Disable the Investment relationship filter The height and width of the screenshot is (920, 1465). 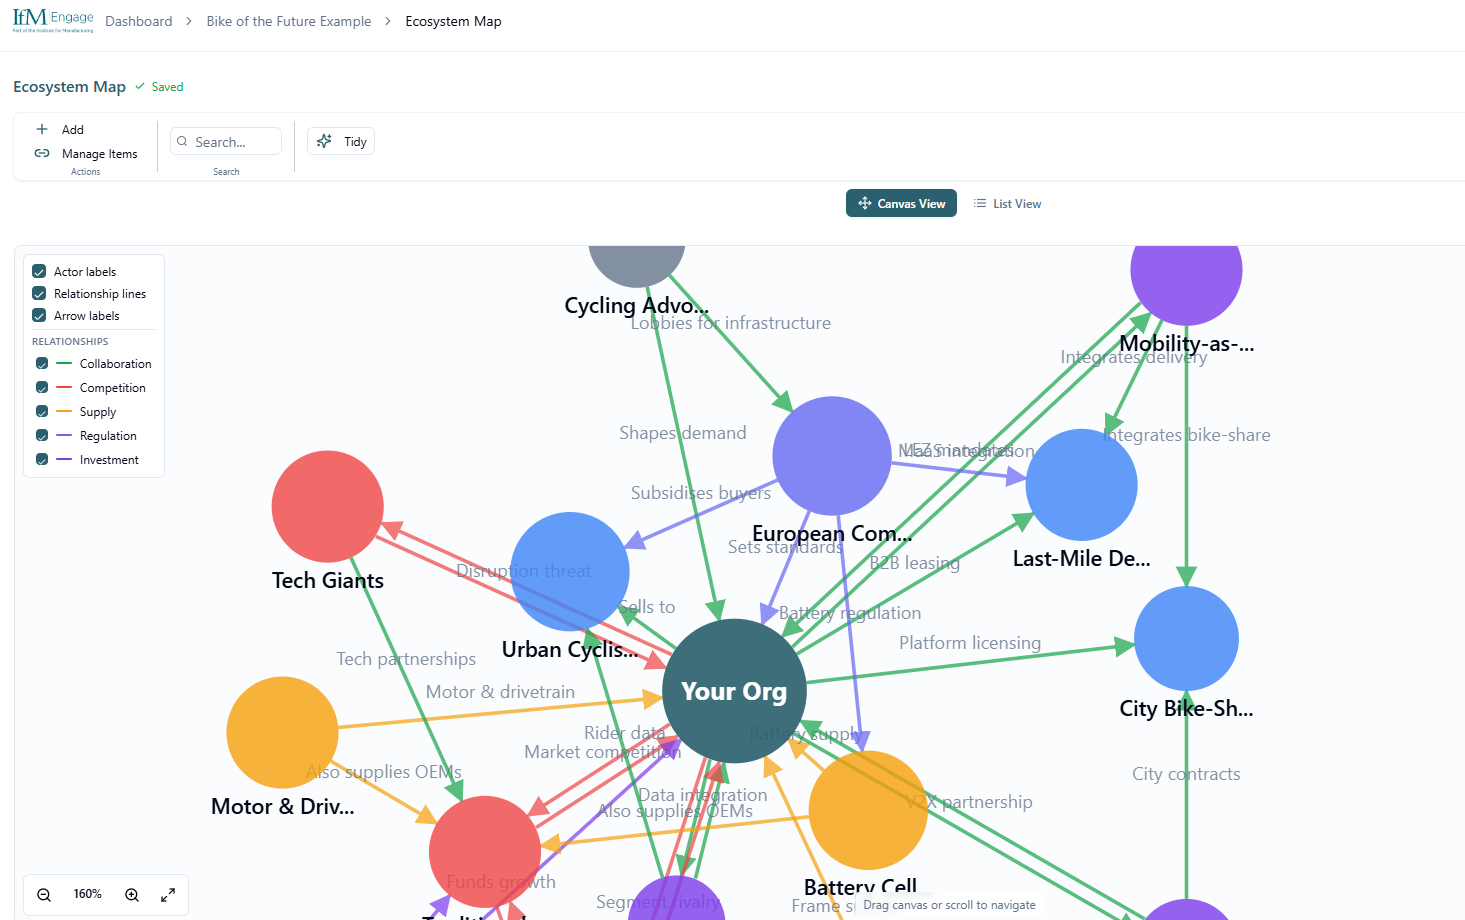tap(41, 459)
